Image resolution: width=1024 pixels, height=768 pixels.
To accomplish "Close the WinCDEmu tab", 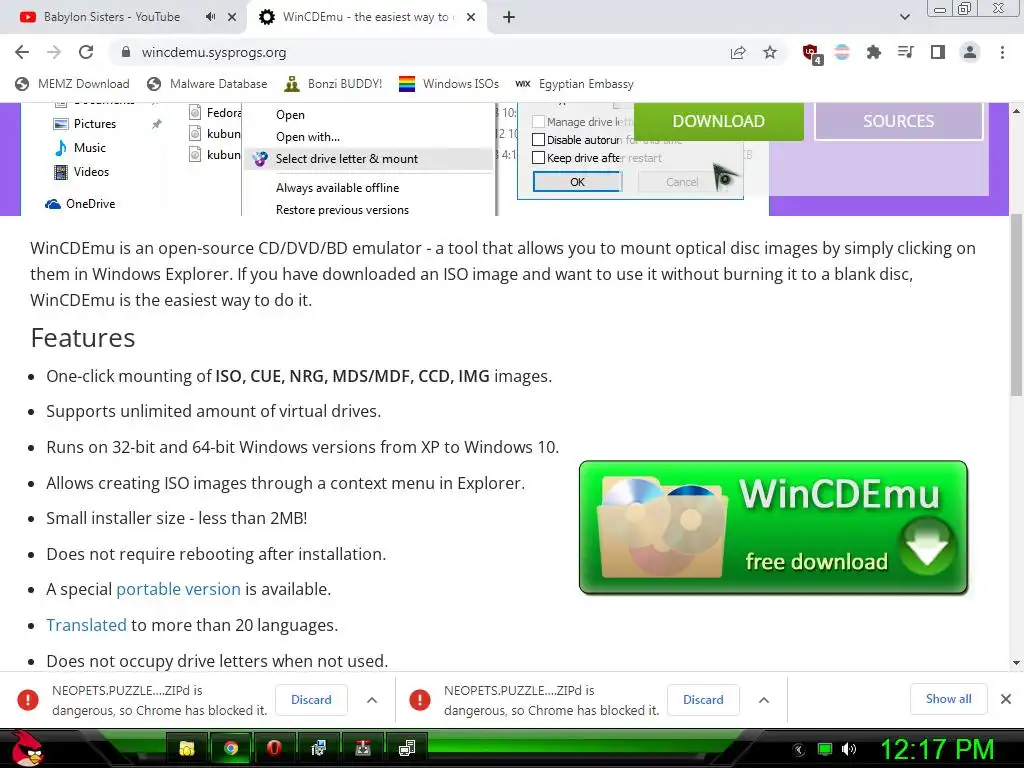I will [471, 17].
